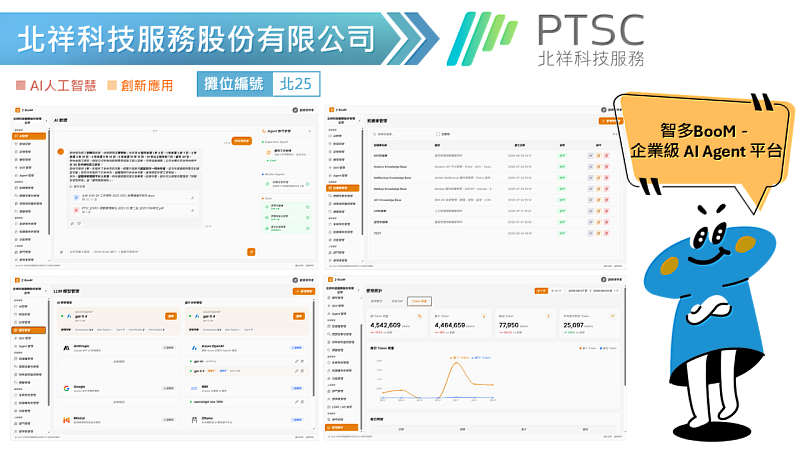Click the Mistral provider card
Image resolution: width=800 pixels, height=450 pixels.
pos(119,420)
